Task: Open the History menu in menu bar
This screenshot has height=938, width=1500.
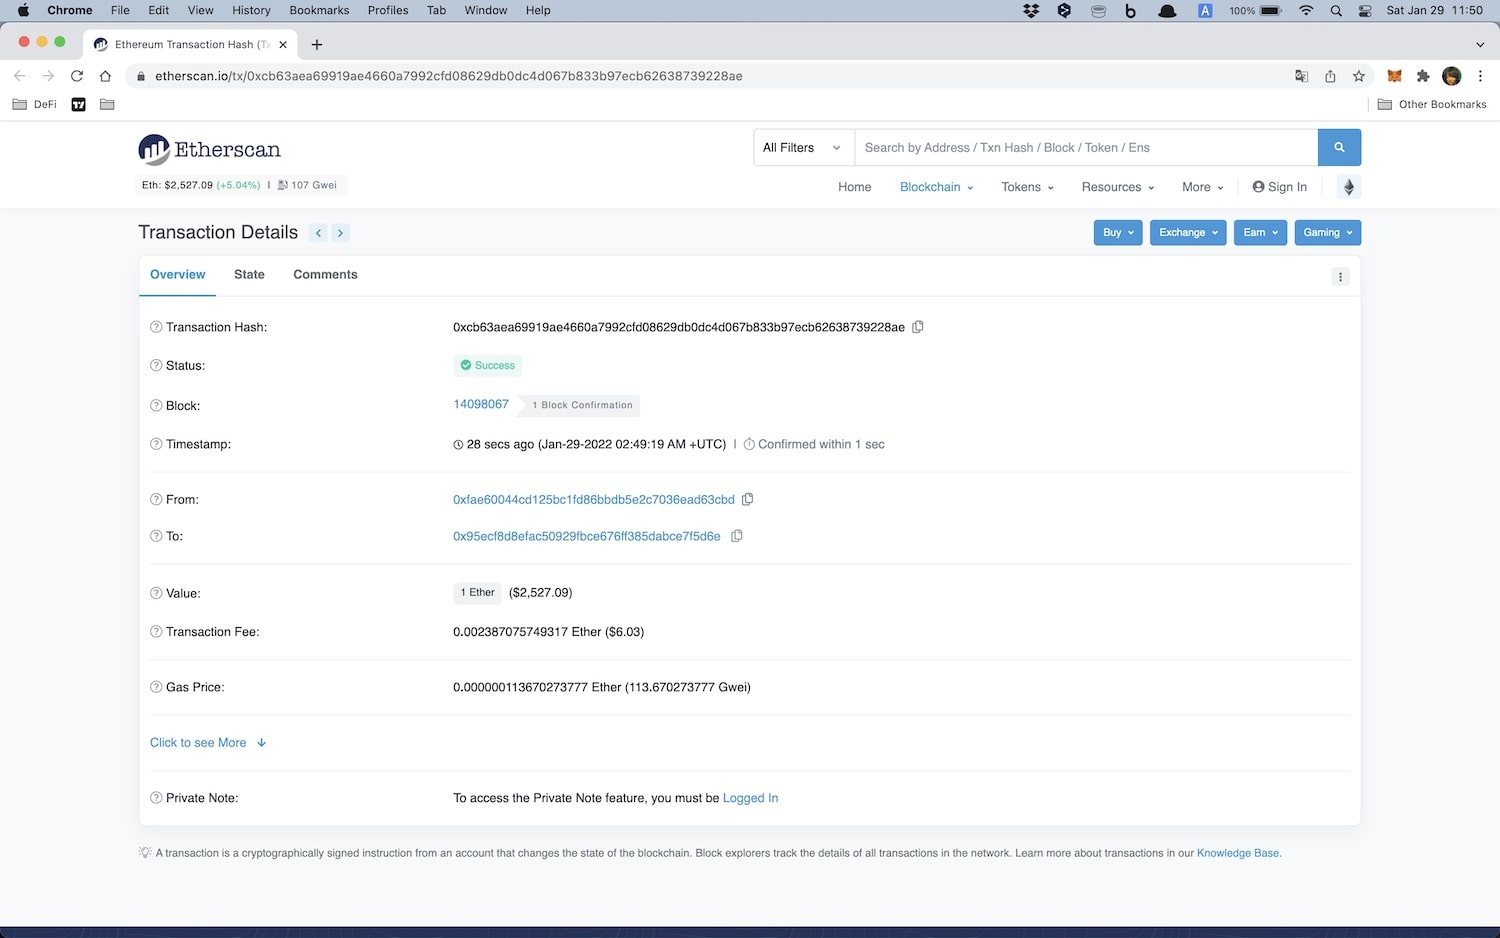Action: point(251,10)
